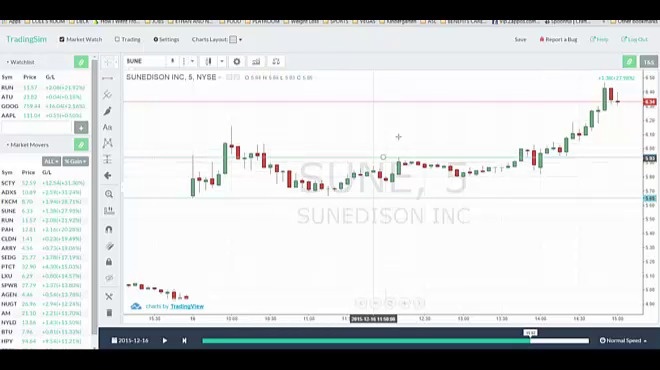This screenshot has height=370, width=660.
Task: Select the crosshair cursor tool
Action: click(108, 62)
